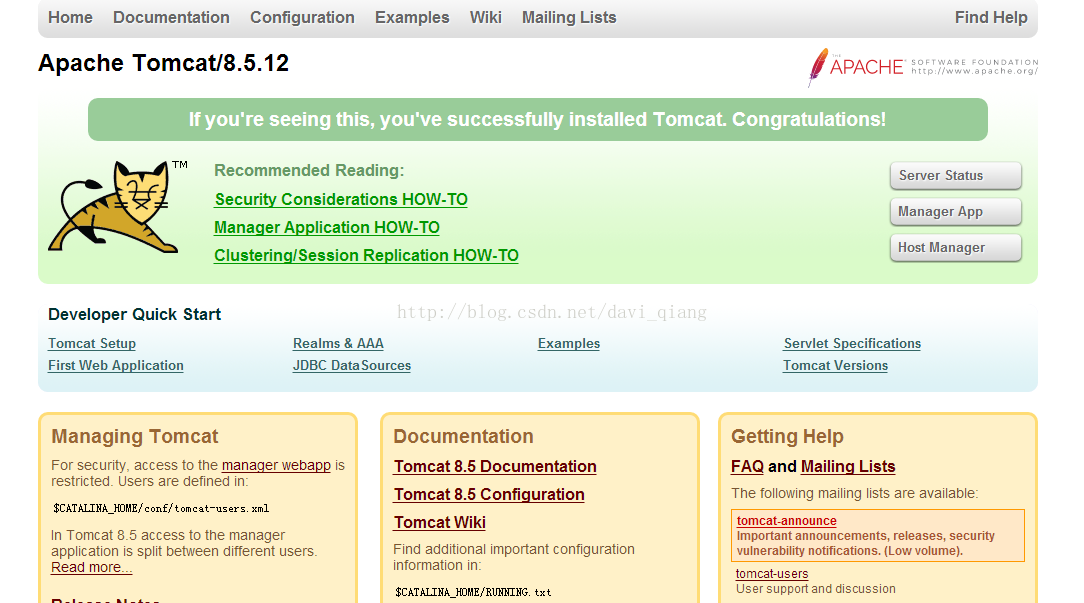Follow the Tomcat Setup link

[x=92, y=344]
